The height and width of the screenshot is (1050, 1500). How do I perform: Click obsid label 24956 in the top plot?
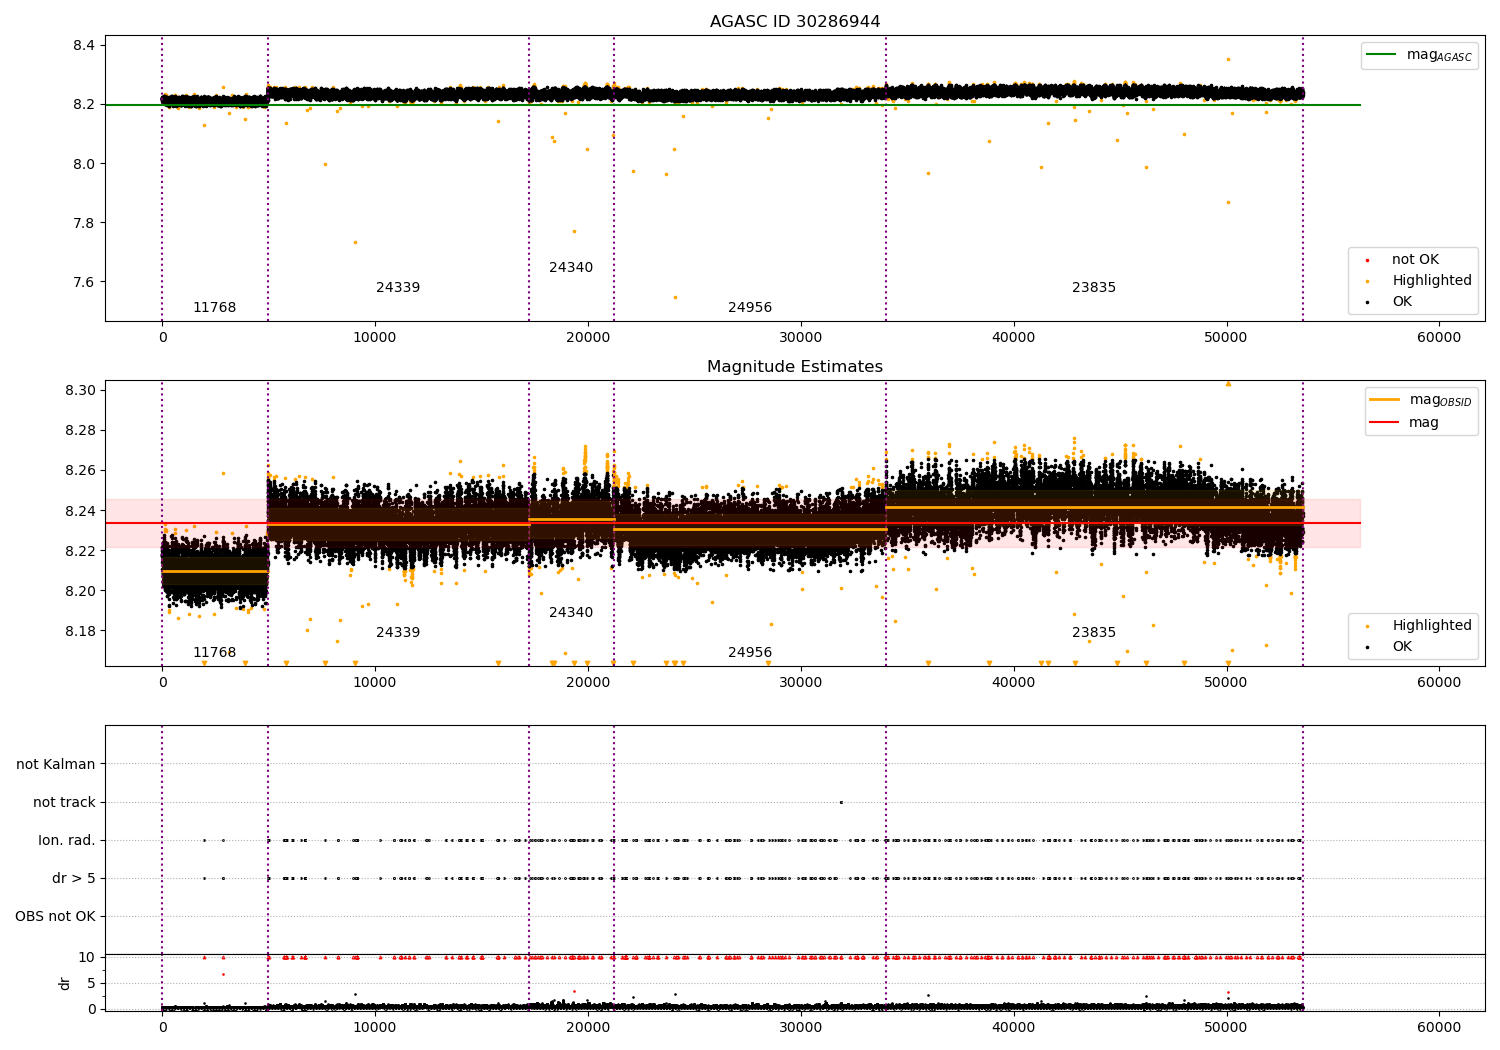(750, 307)
